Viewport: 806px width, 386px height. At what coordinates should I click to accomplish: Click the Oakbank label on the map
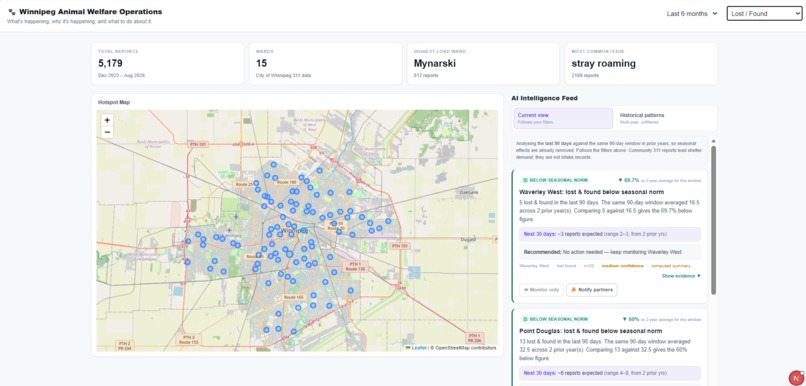[469, 192]
